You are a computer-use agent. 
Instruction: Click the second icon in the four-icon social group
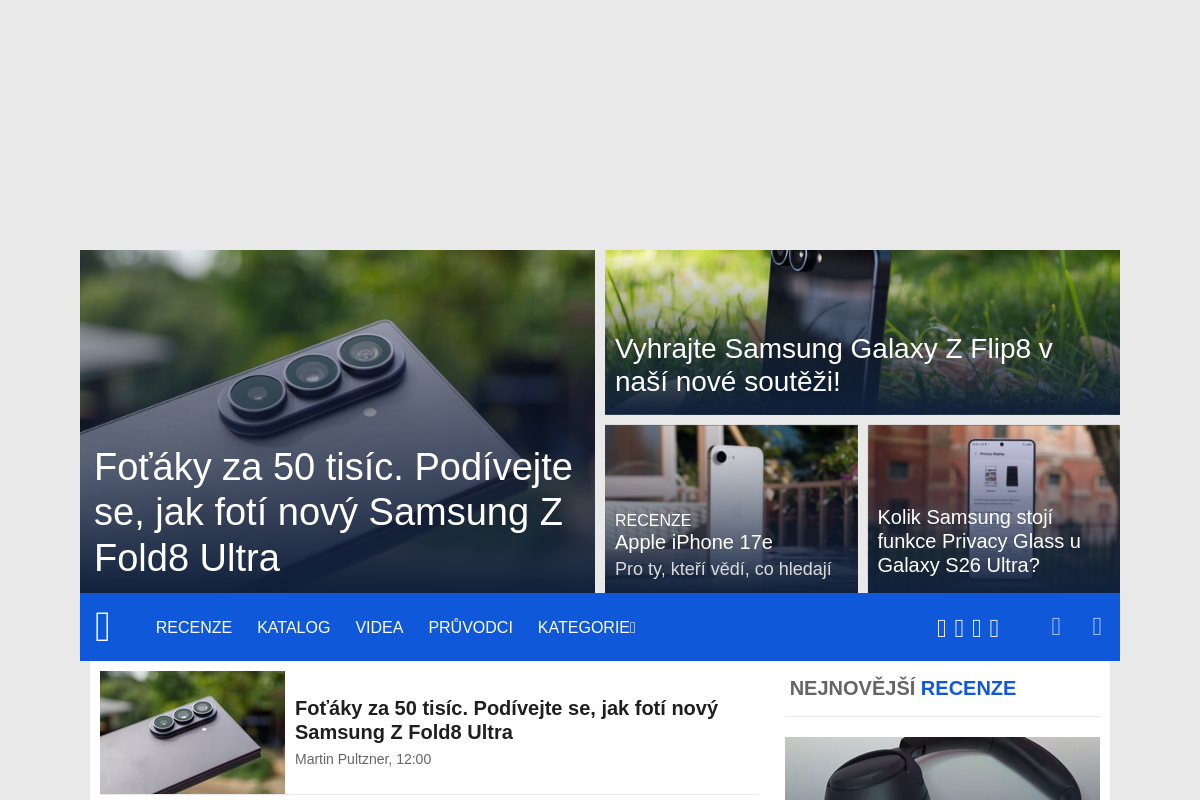point(959,628)
